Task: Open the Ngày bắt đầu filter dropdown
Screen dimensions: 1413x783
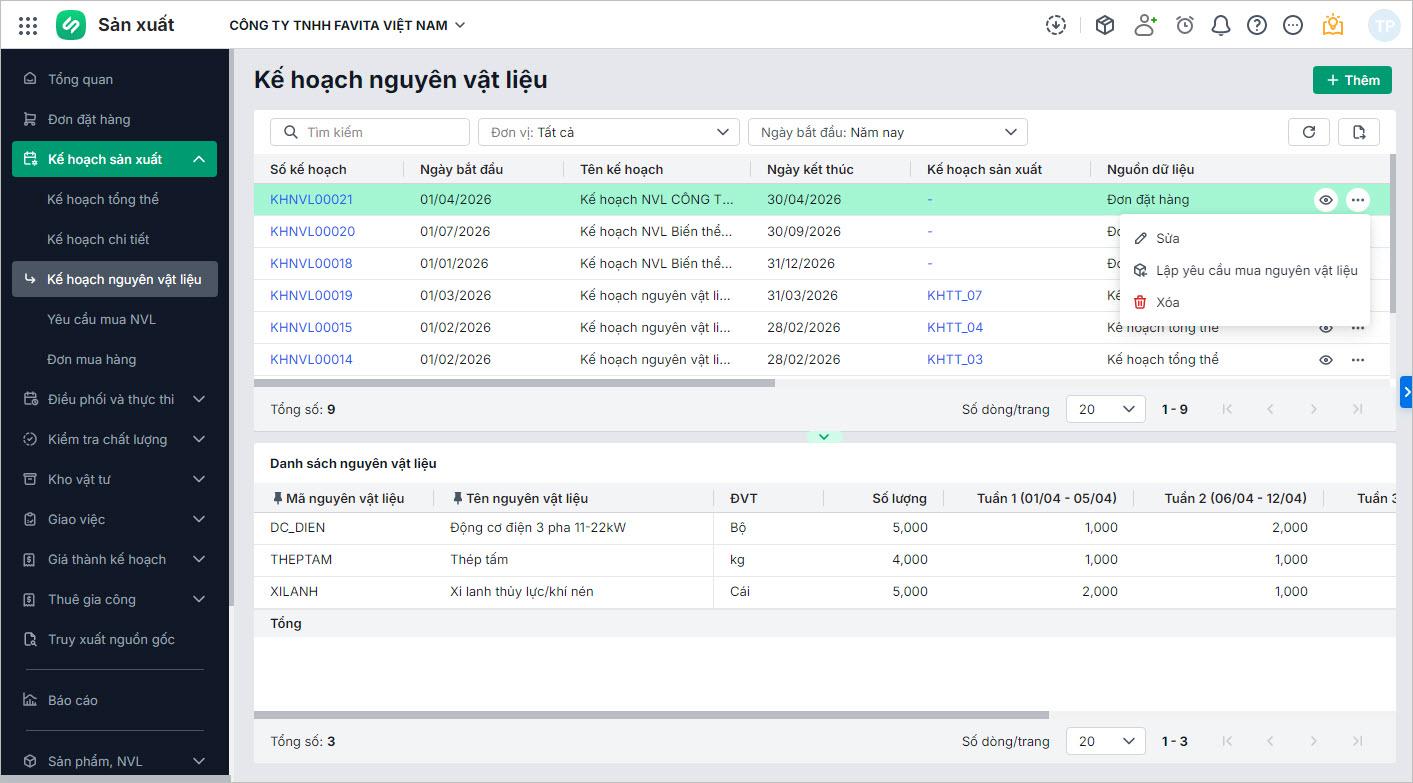Action: click(x=887, y=132)
